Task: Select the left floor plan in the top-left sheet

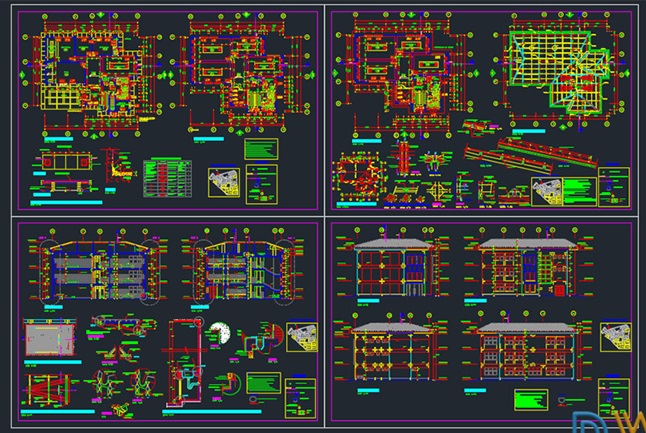Action: pos(92,74)
